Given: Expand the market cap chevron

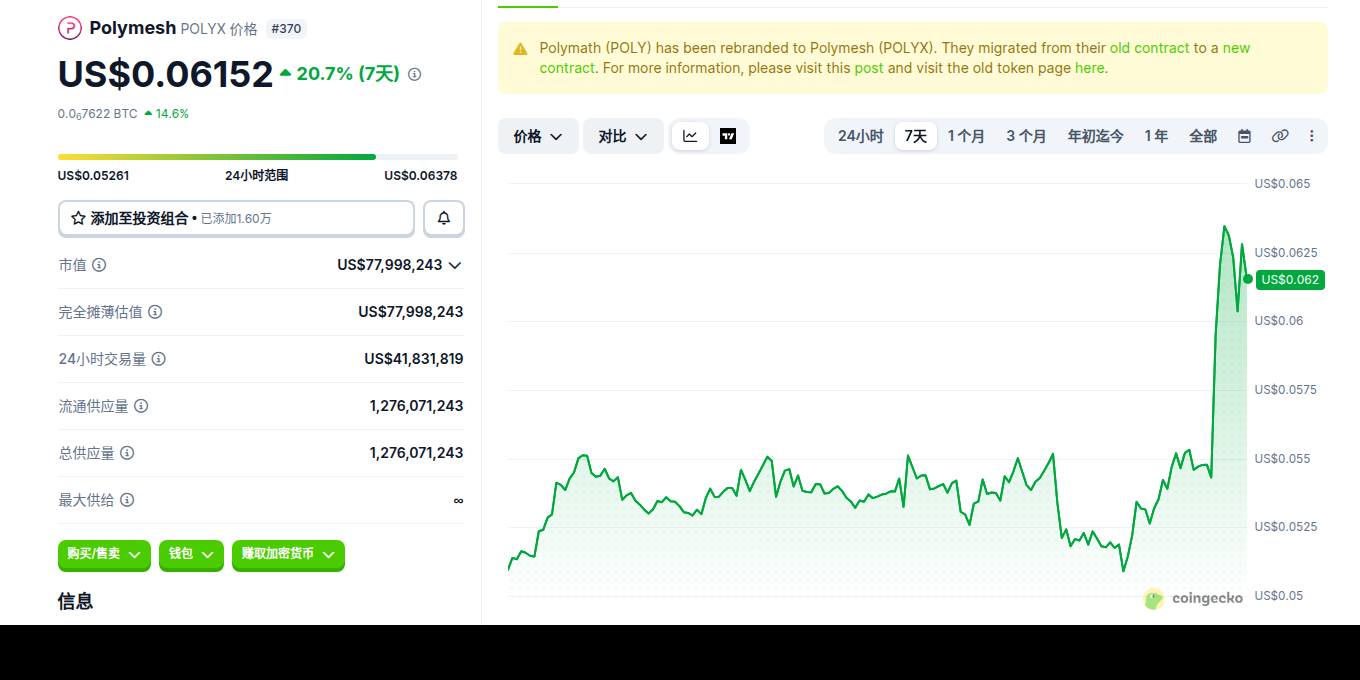Looking at the screenshot, I should click(x=455, y=265).
